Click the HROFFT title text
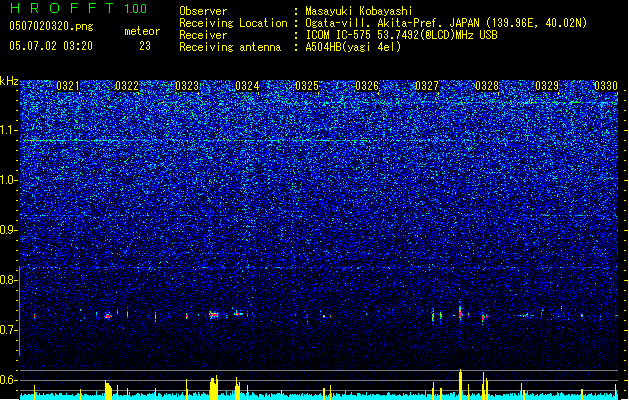This screenshot has height=400, width=629. click(x=62, y=8)
